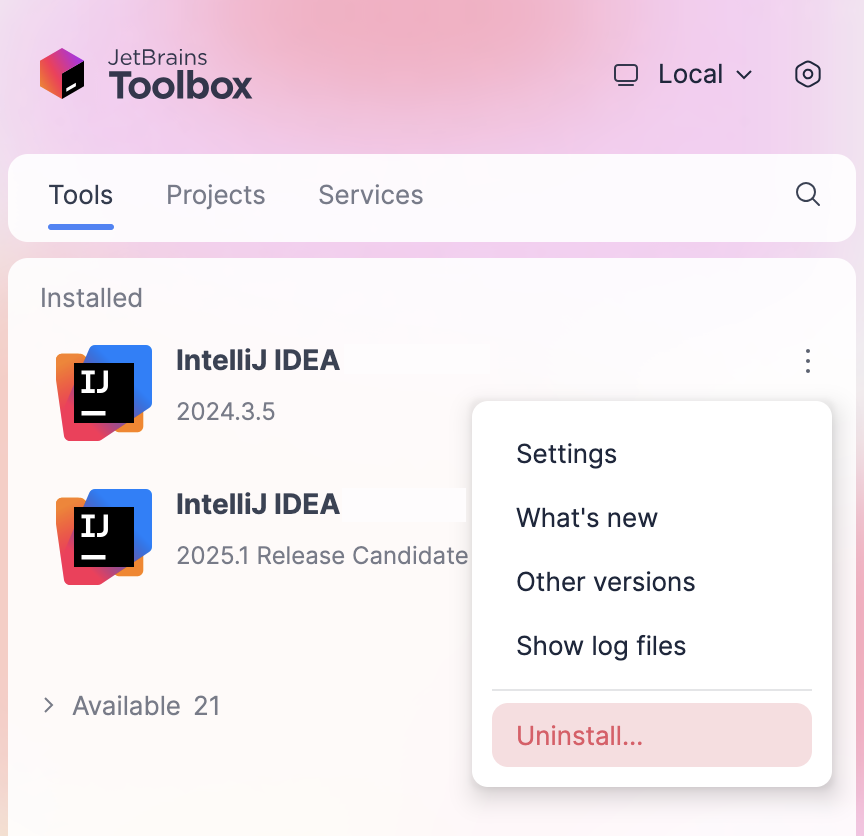
Task: Switch to the Projects tab
Action: point(215,195)
